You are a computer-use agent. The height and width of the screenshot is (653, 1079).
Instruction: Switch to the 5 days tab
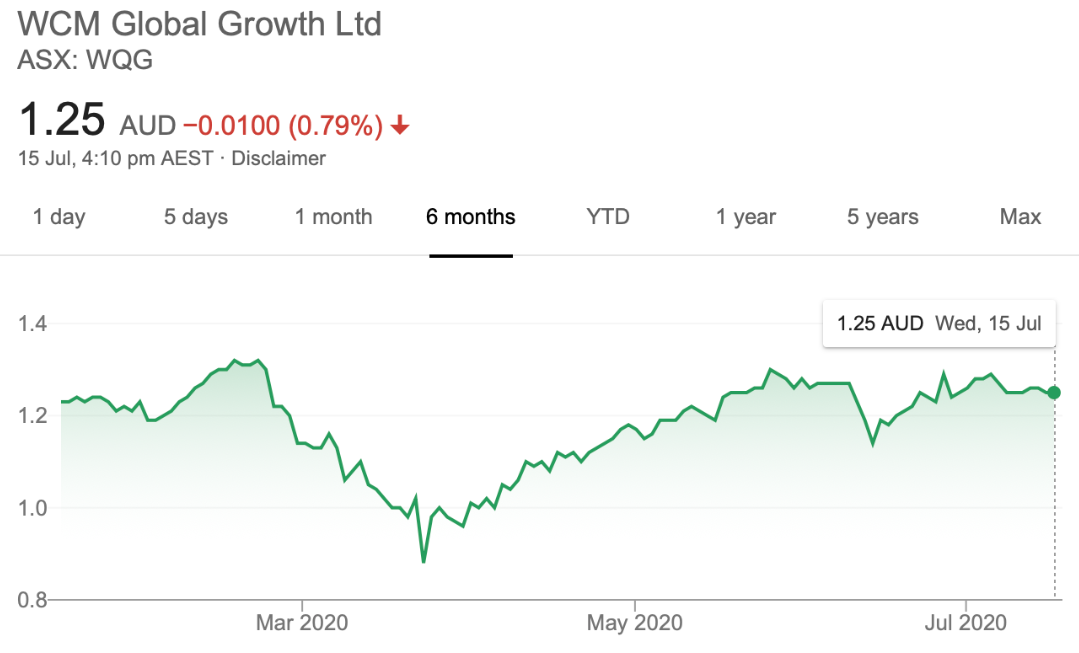click(x=196, y=217)
